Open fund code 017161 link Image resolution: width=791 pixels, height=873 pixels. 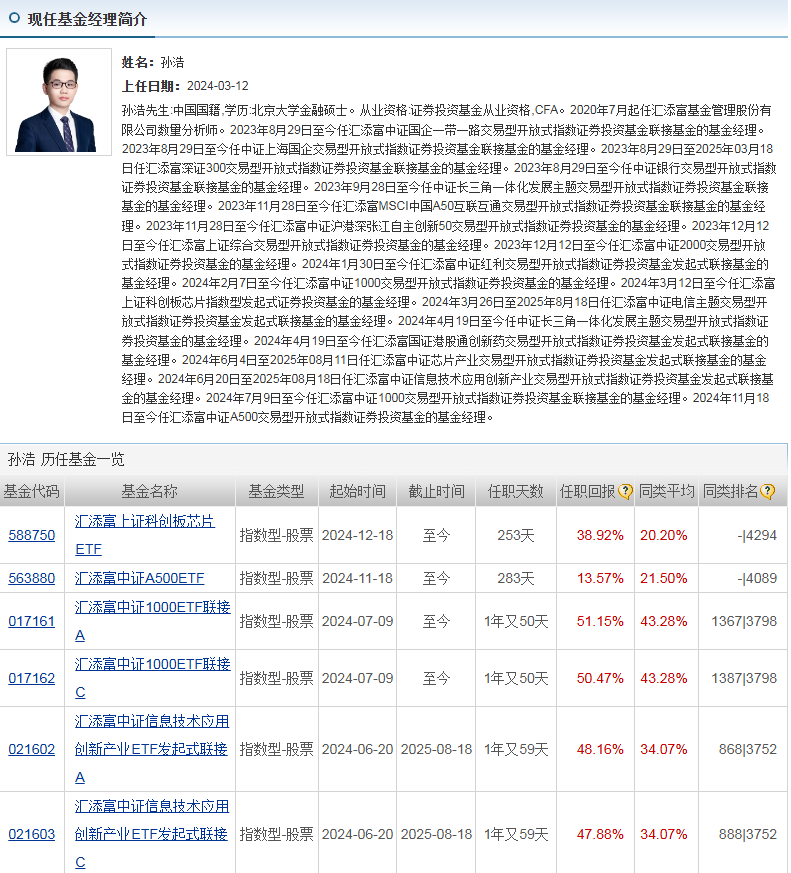pos(32,621)
